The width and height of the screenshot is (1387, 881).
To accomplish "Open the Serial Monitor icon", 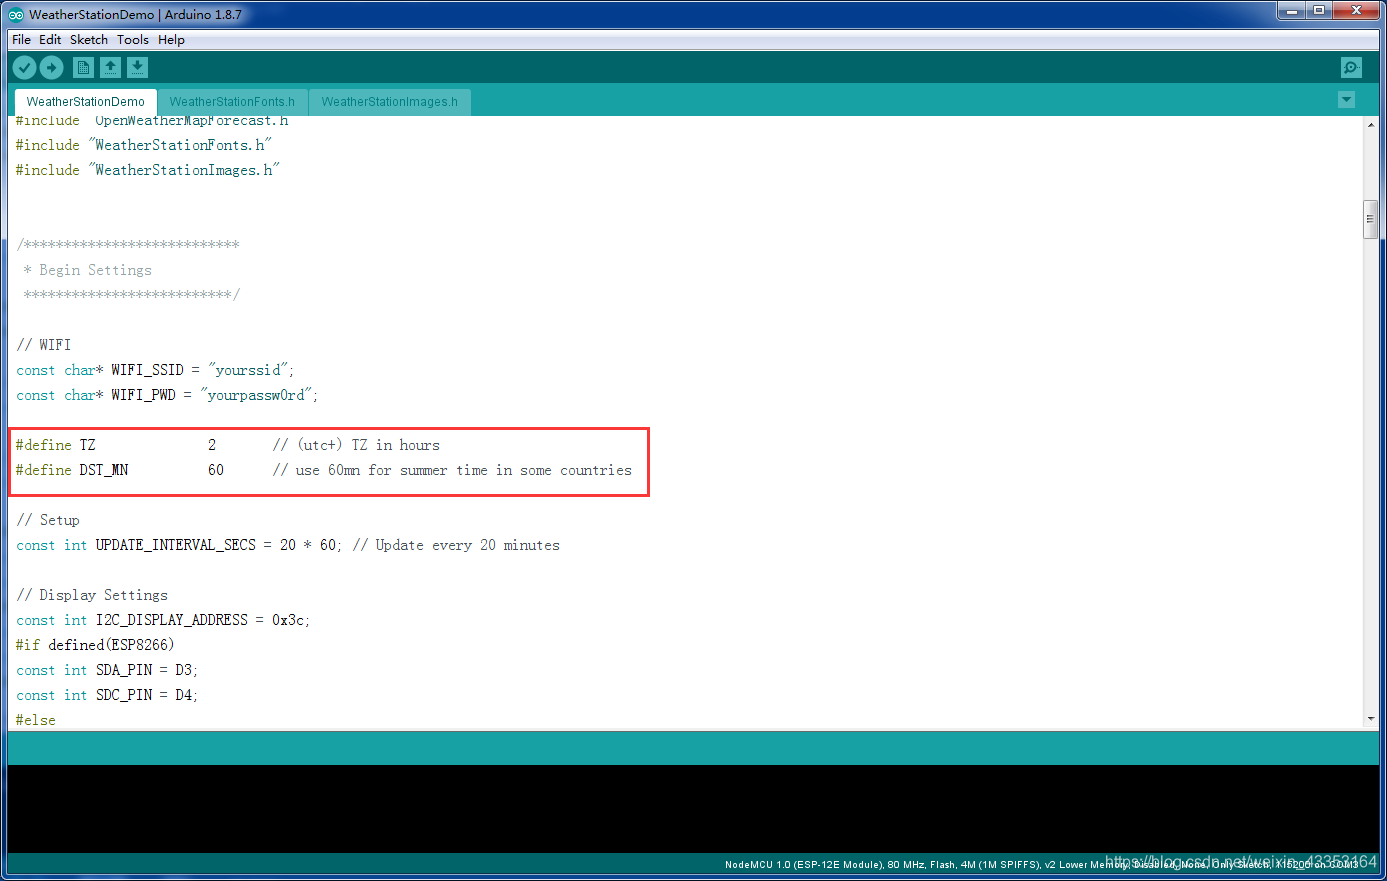I will [x=1351, y=67].
